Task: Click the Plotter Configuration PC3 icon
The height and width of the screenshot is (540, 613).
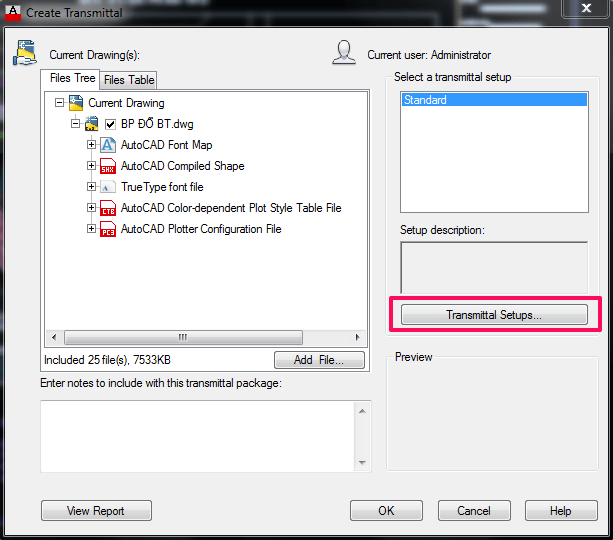Action: pos(108,229)
